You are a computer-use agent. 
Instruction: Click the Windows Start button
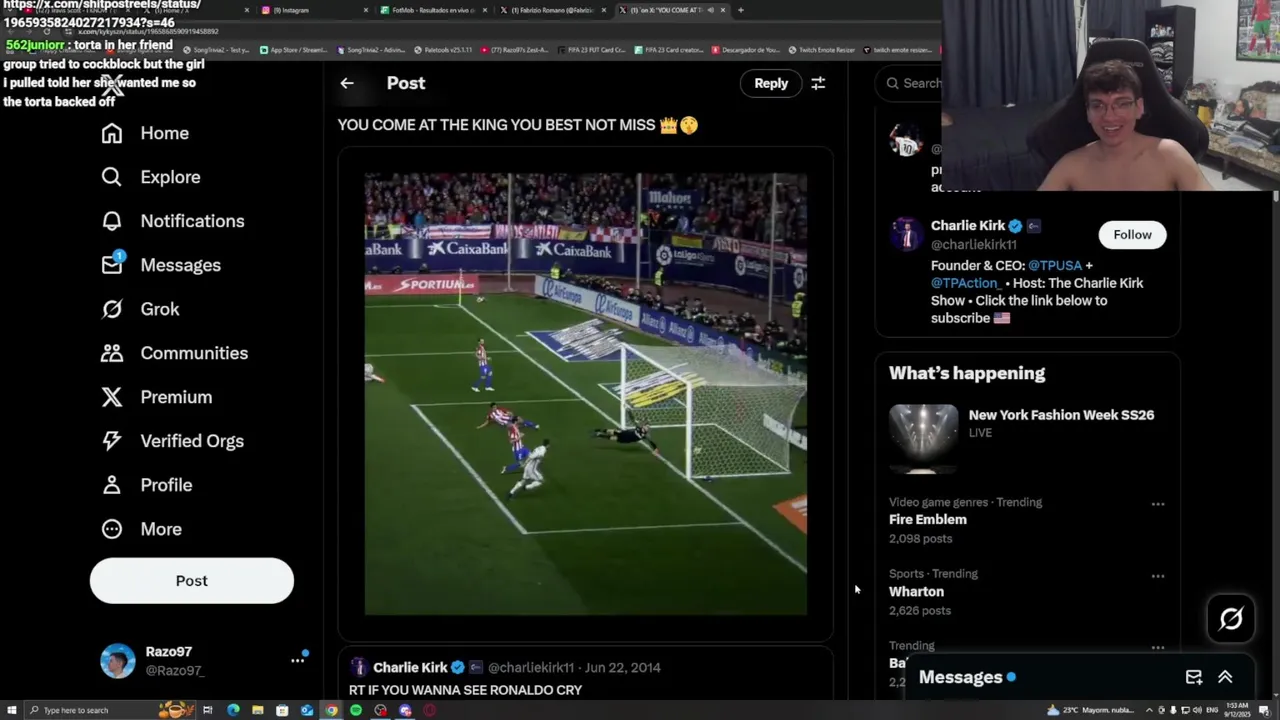click(11, 710)
